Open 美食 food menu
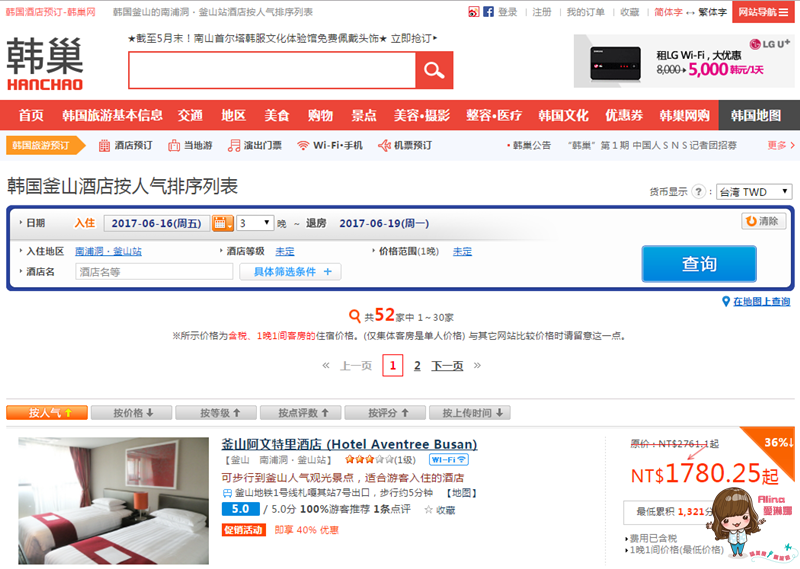The width and height of the screenshot is (800, 569). [x=277, y=115]
